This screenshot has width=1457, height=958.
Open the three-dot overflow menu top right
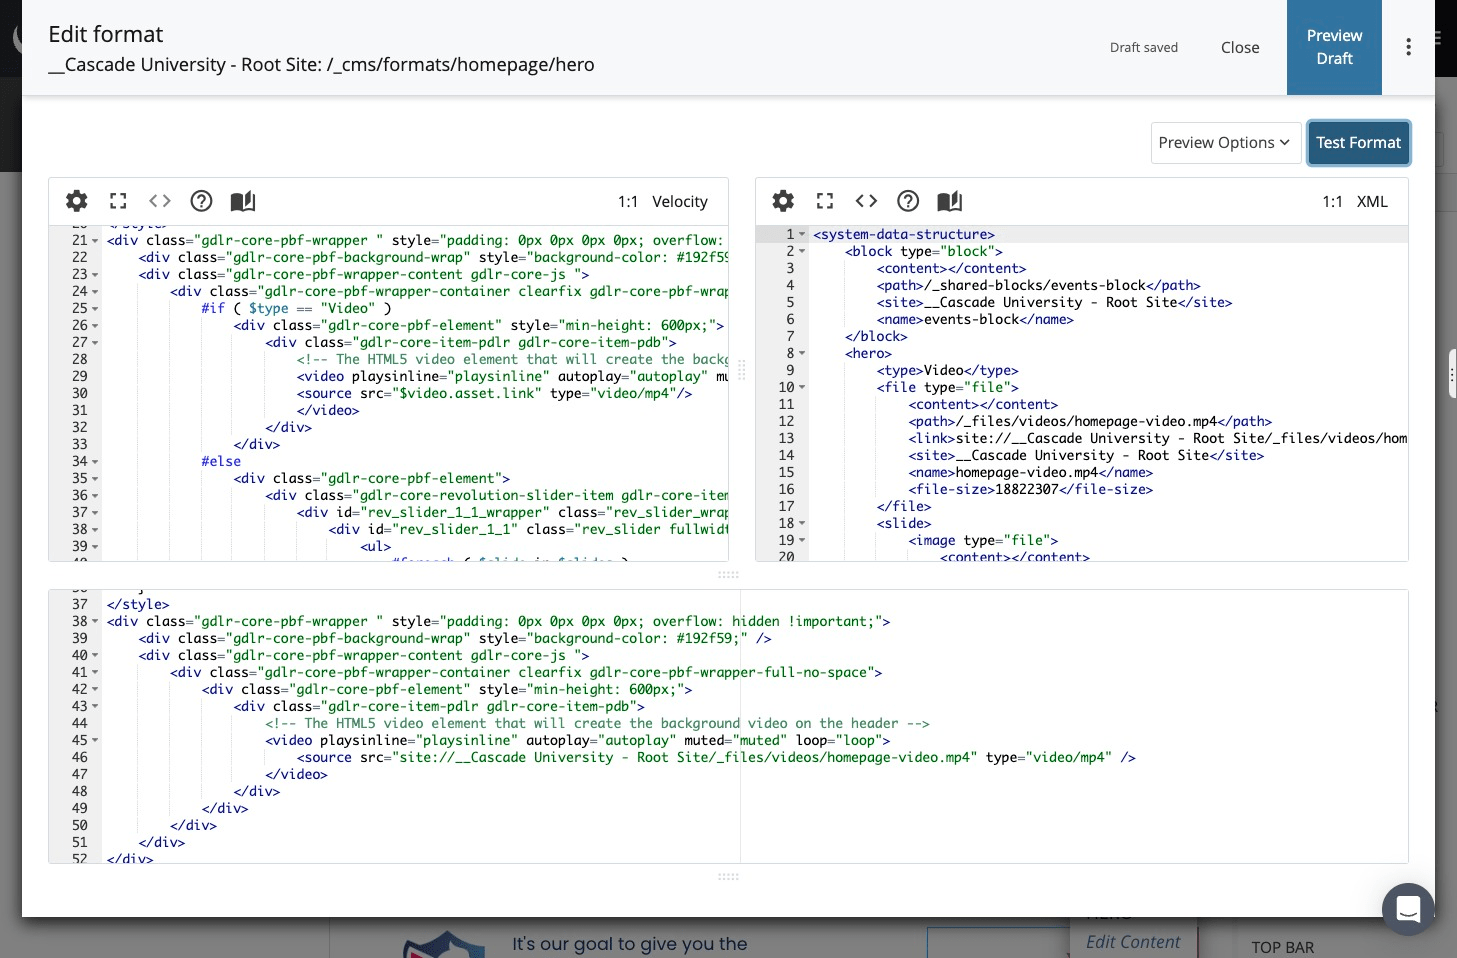click(1408, 46)
